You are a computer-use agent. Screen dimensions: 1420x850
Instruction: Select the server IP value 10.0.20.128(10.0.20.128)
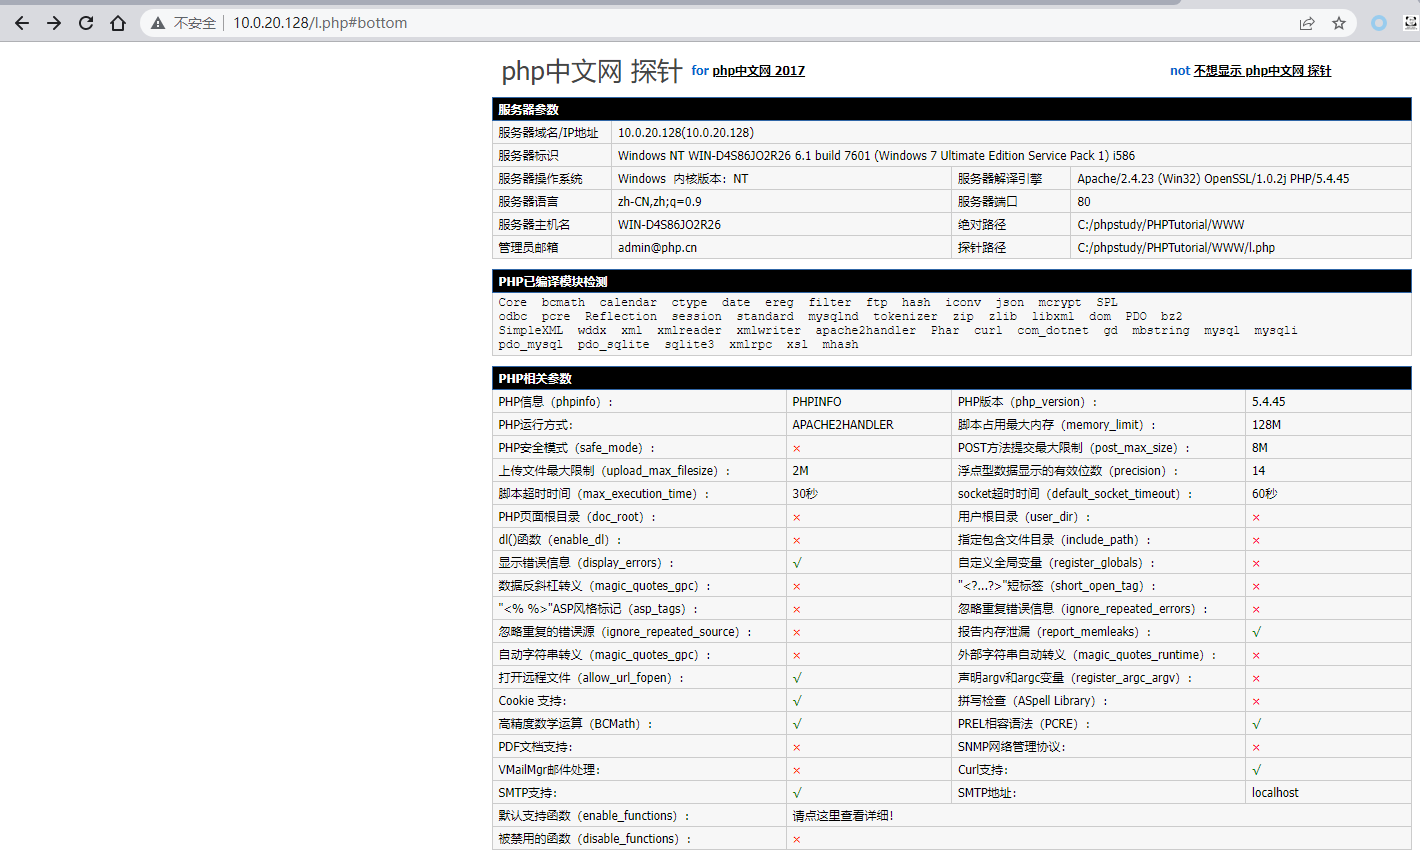(x=686, y=133)
